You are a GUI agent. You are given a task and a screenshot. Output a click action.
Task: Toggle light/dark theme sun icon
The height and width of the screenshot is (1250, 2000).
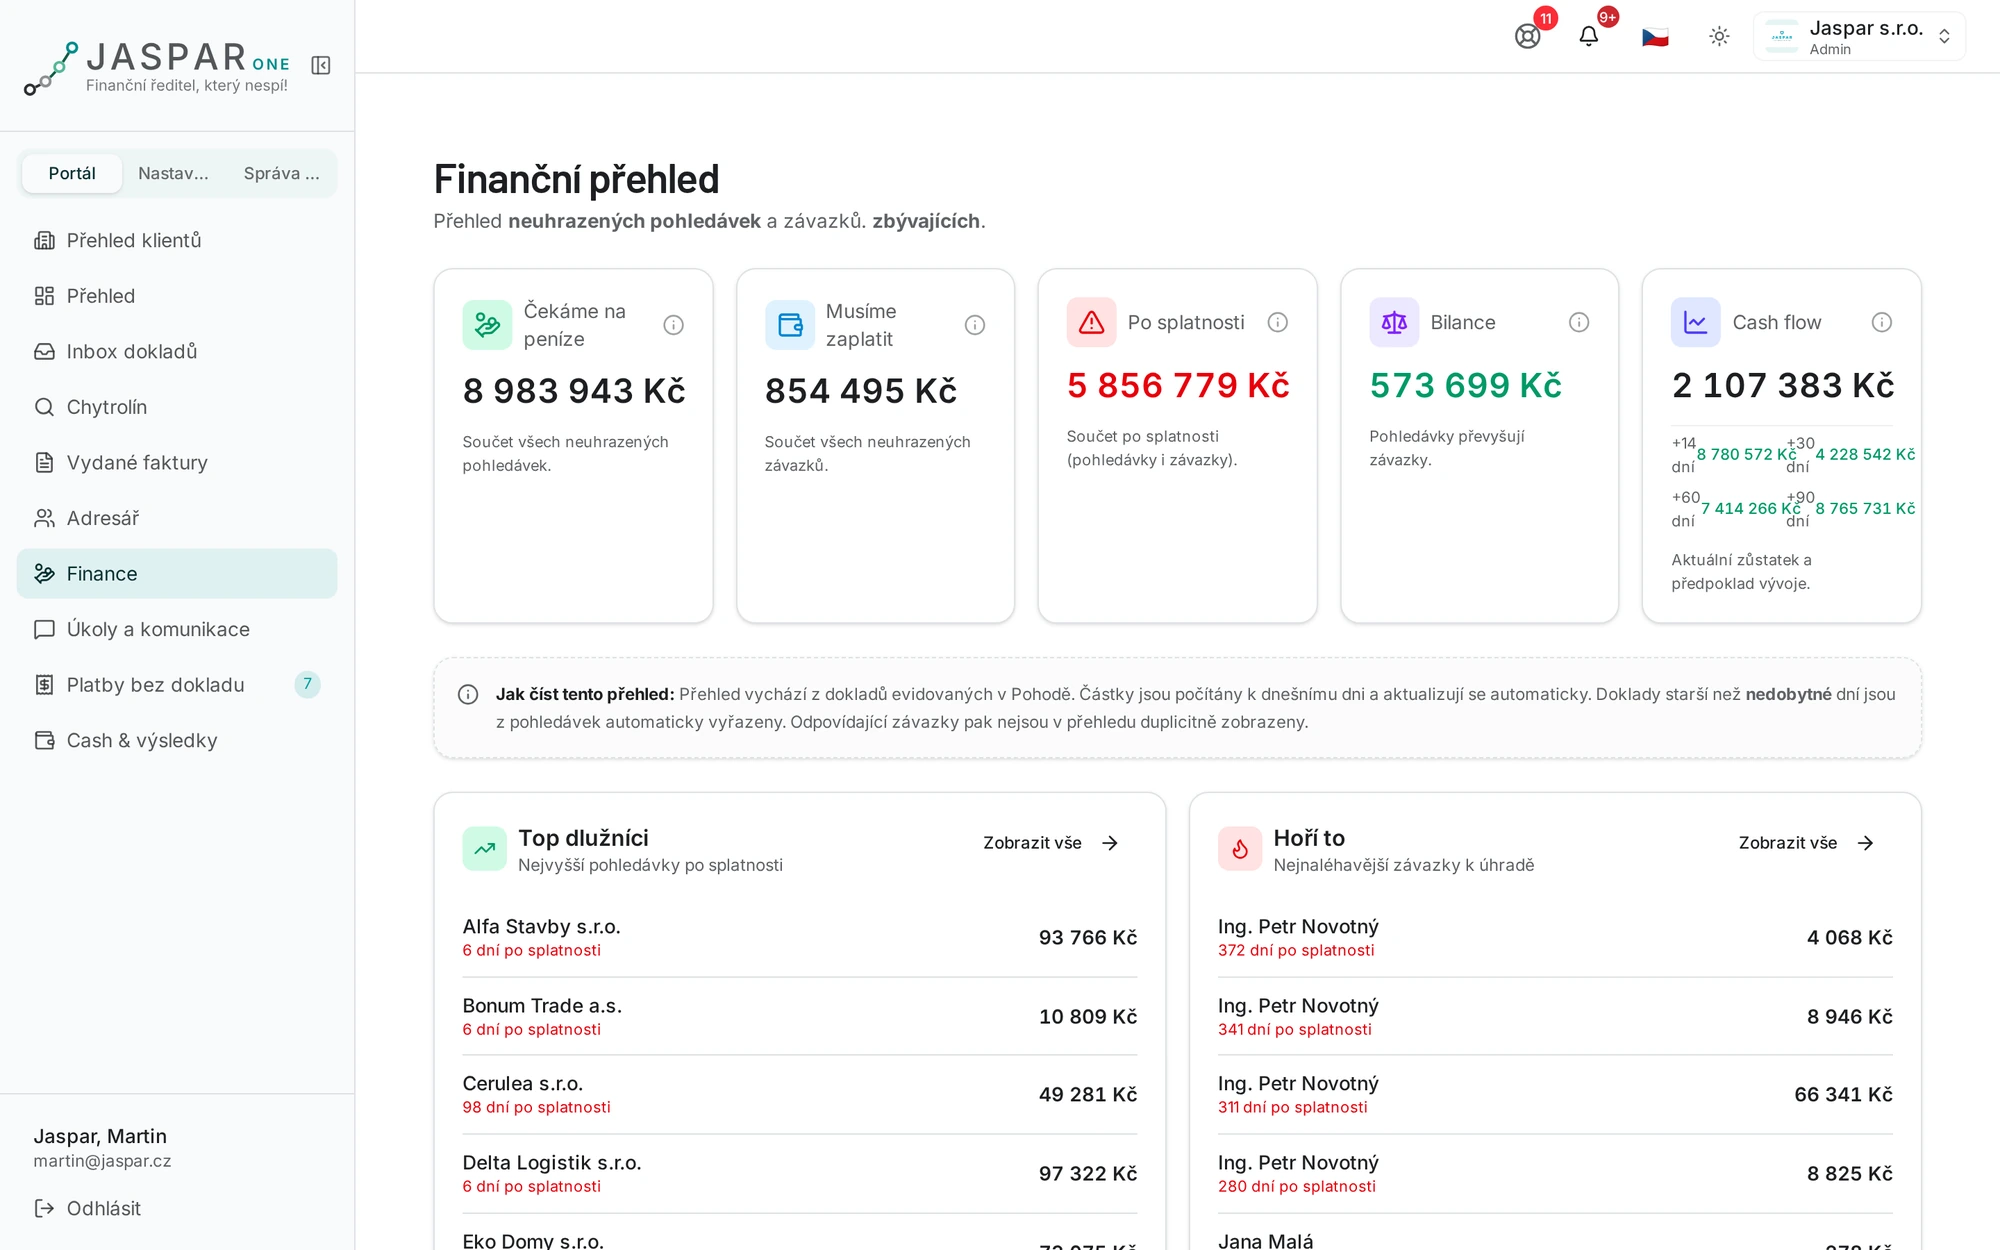1719,37
